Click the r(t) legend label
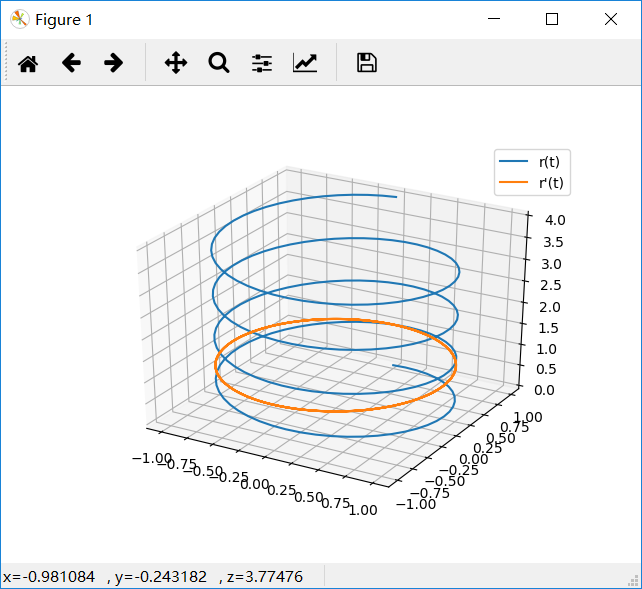Viewport: 642px width, 589px height. [x=549, y=163]
